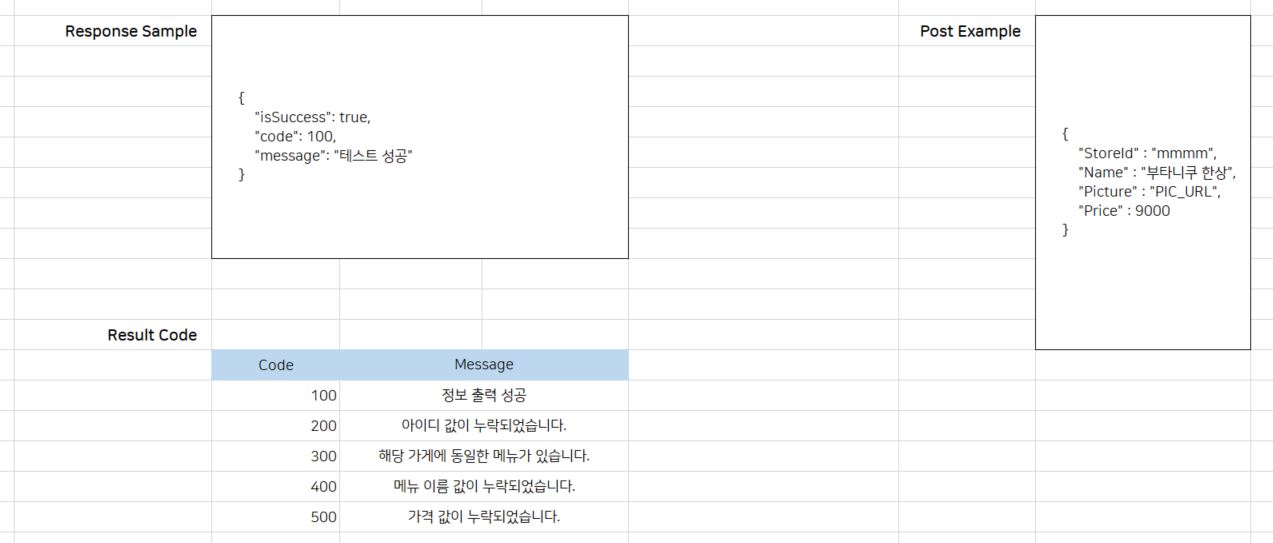1273x543 pixels.
Task: Select the cell containing code 100
Action: click(275, 395)
